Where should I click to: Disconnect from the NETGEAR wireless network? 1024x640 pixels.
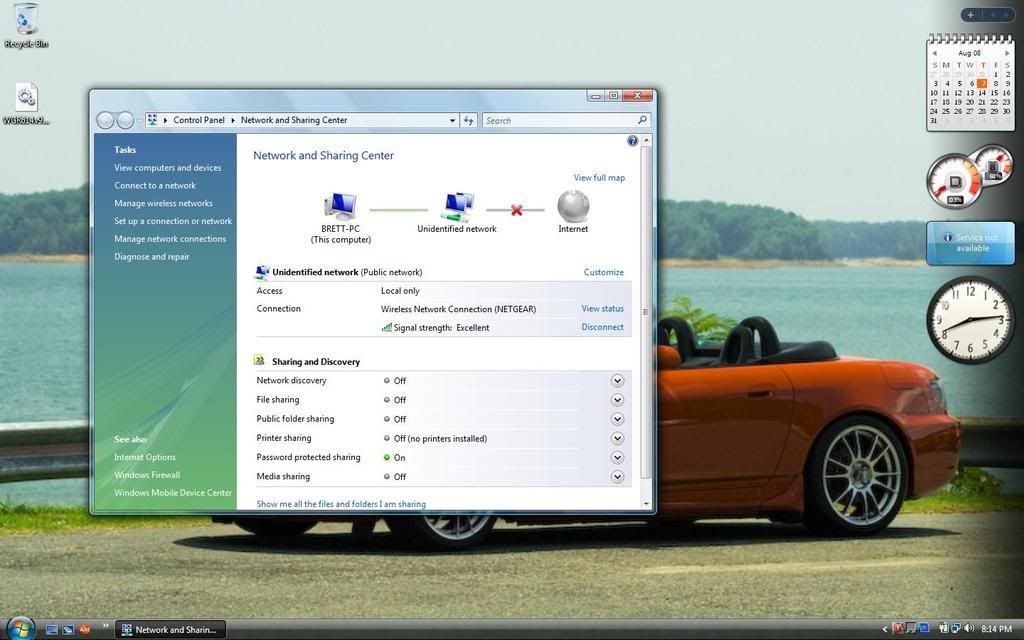click(602, 327)
